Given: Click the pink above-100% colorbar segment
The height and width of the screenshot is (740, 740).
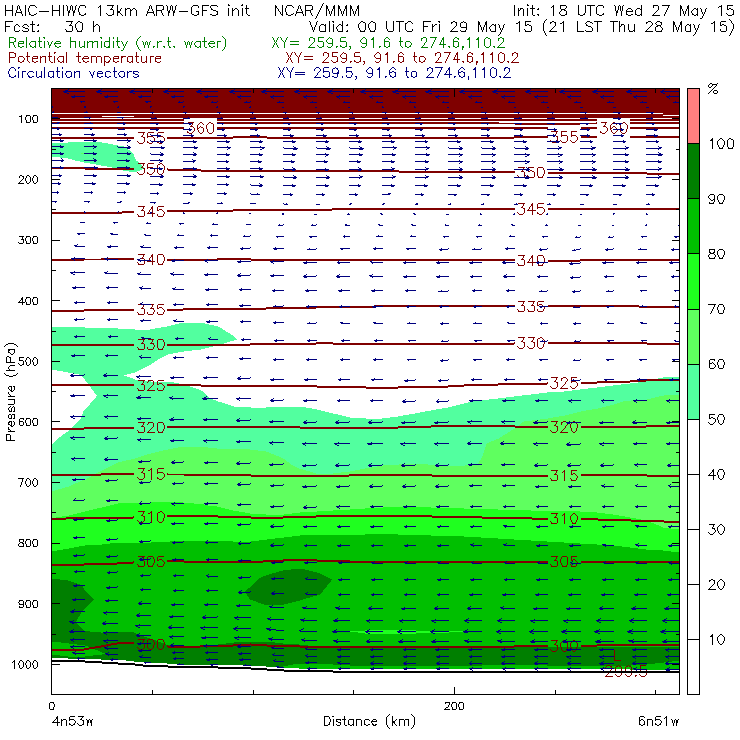Looking at the screenshot, I should coord(693,116).
